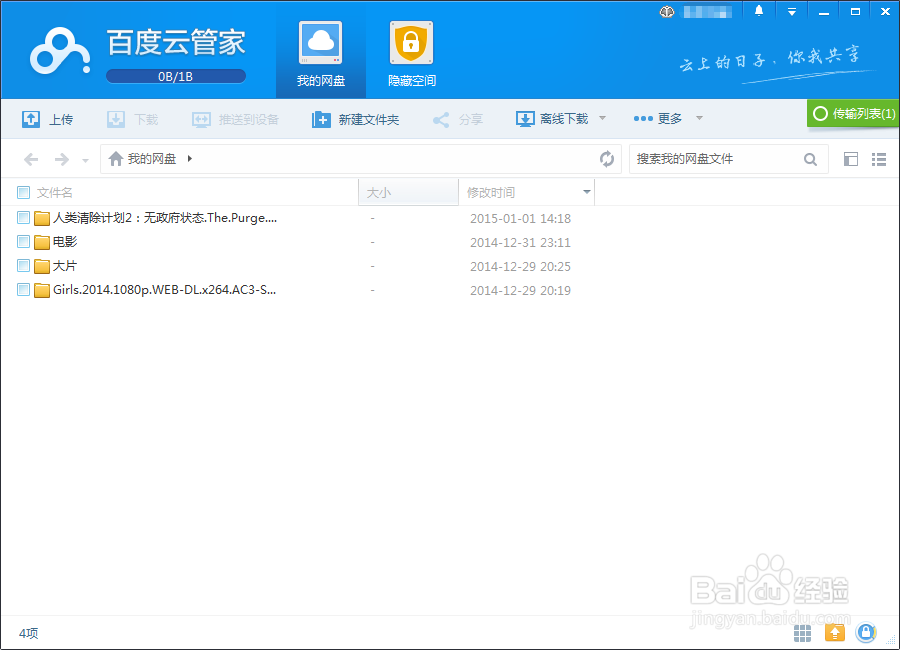Open the app grid icon at bottom
Image resolution: width=900 pixels, height=650 pixels.
tap(801, 633)
